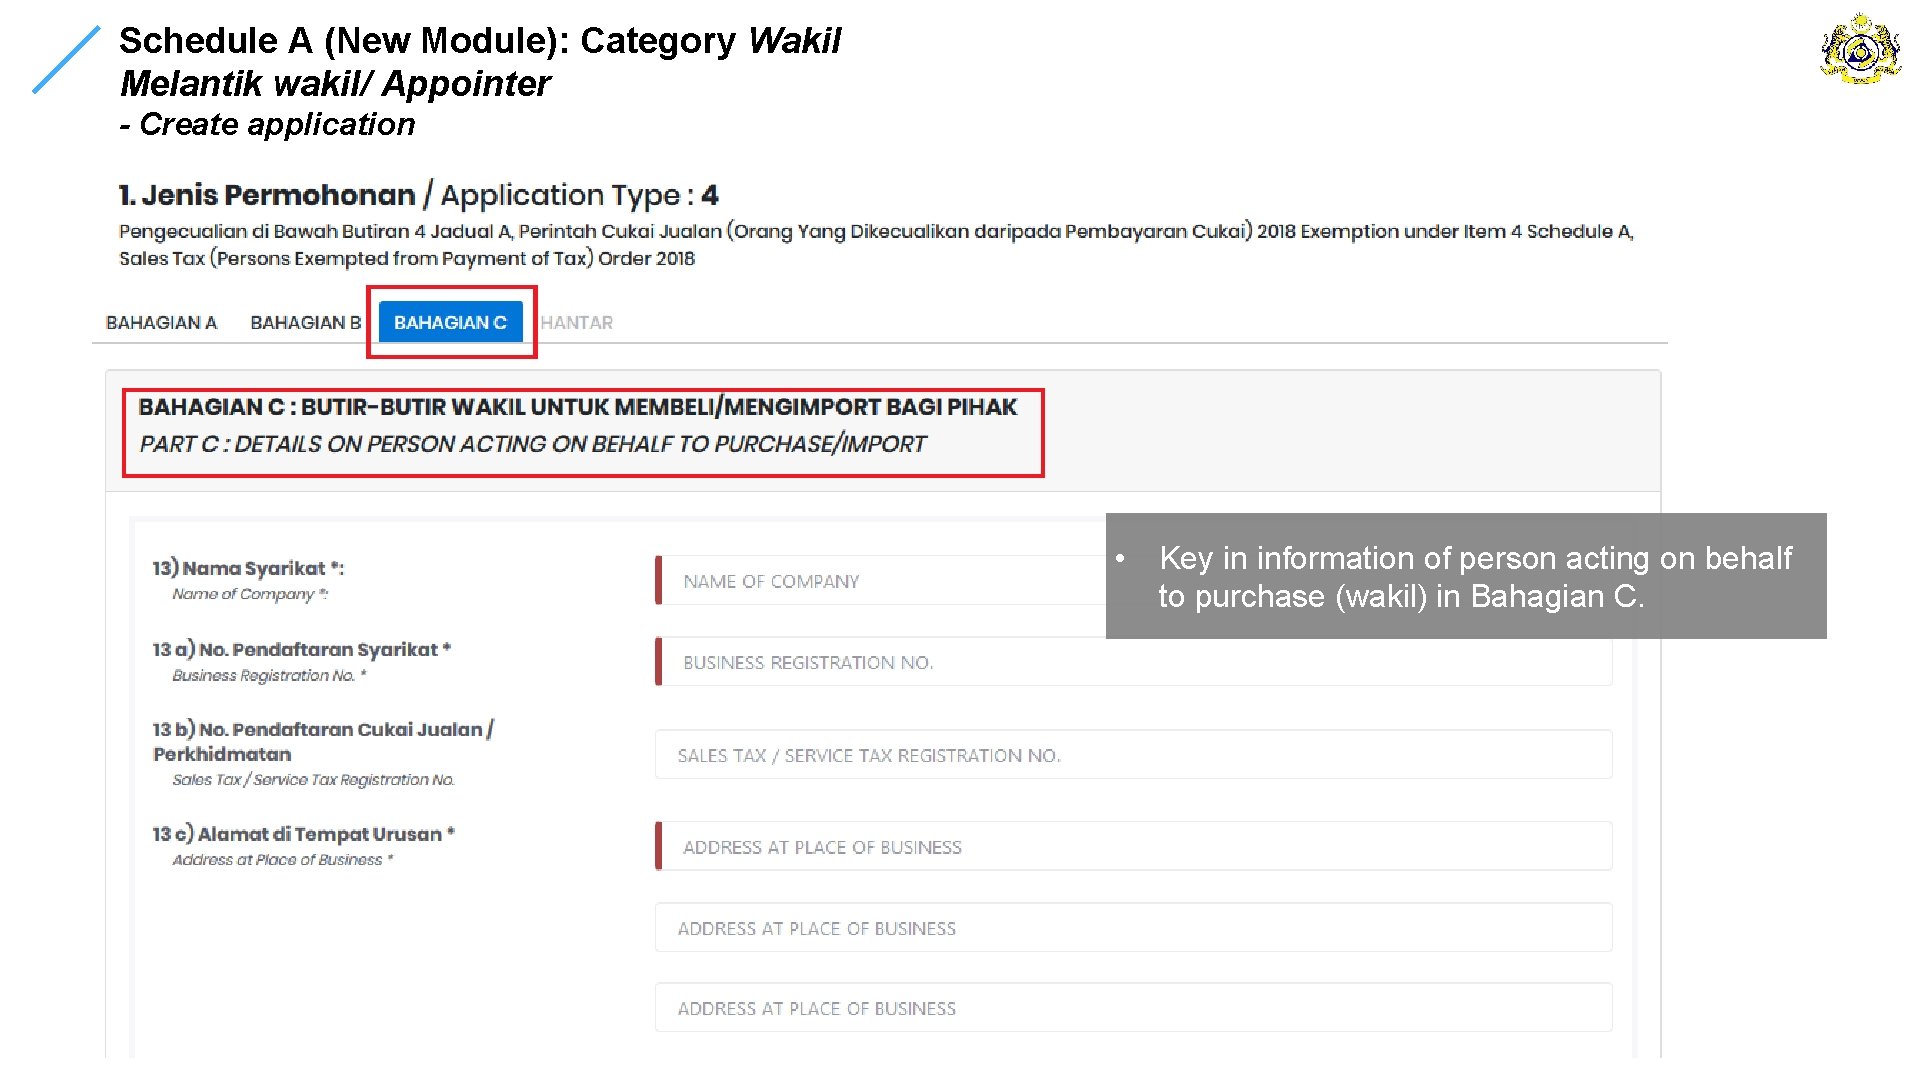The height and width of the screenshot is (1080, 1920).
Task: Click the Nama Syarikat label
Action: pos(248,569)
